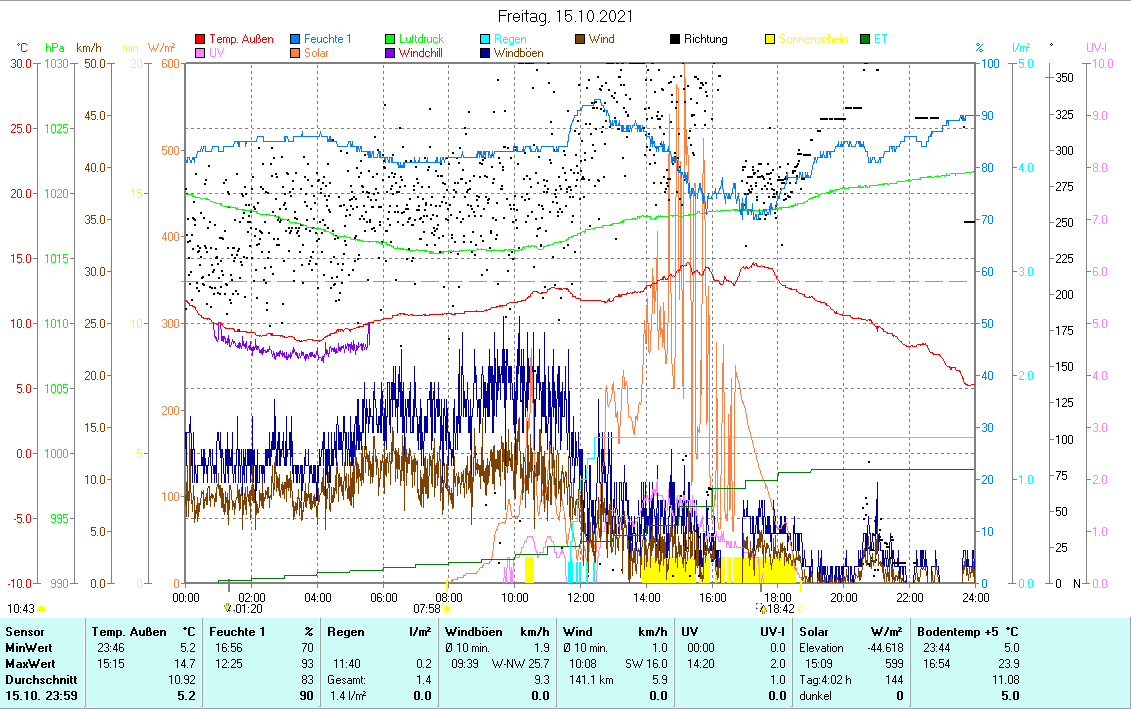The image size is (1131, 709).
Task: Click the Temp. Außen table column header
Action: [137, 632]
